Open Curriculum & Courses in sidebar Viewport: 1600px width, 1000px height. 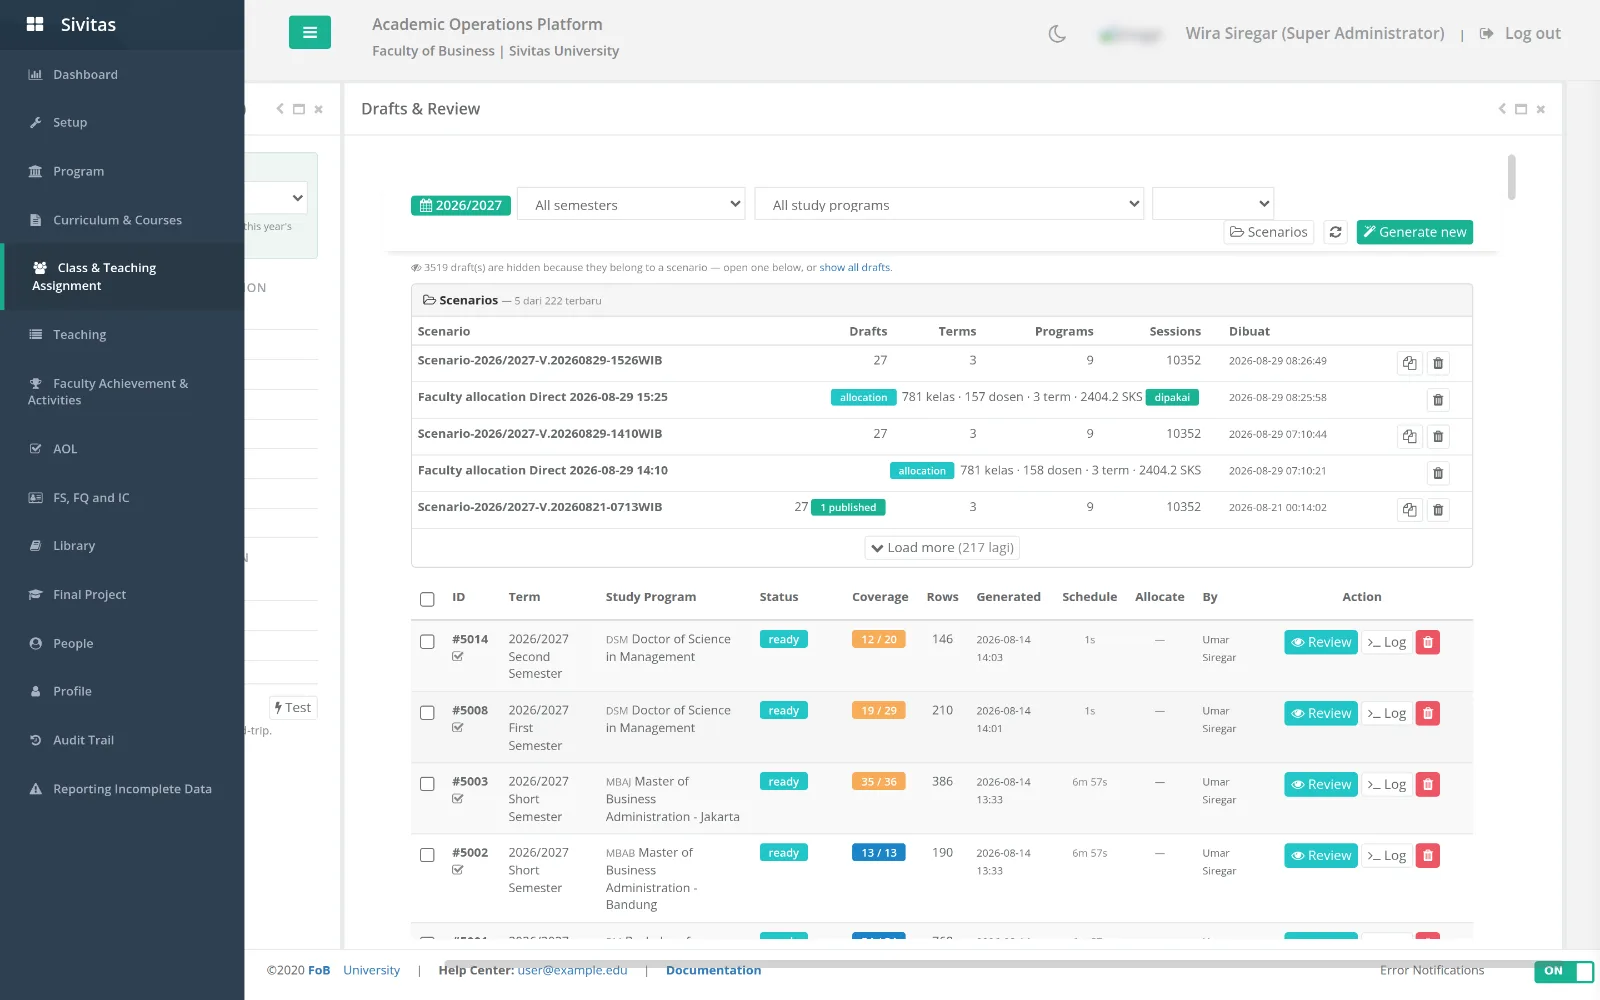(122, 220)
